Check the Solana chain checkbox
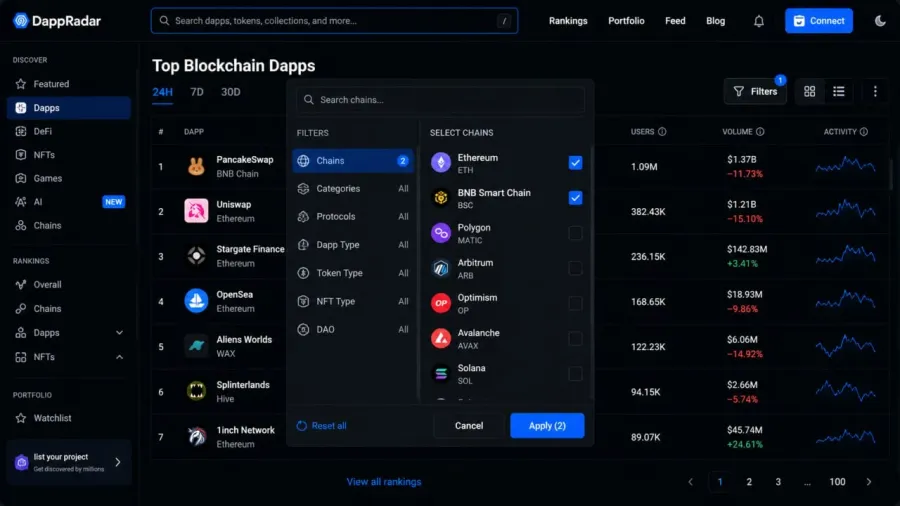 point(575,373)
